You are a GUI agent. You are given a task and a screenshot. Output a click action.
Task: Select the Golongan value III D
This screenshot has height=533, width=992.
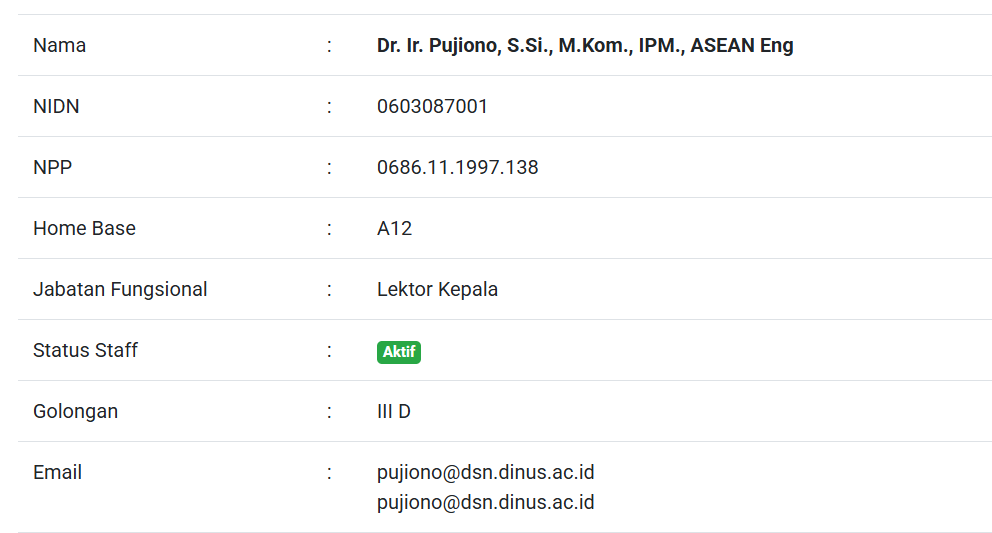click(x=393, y=411)
